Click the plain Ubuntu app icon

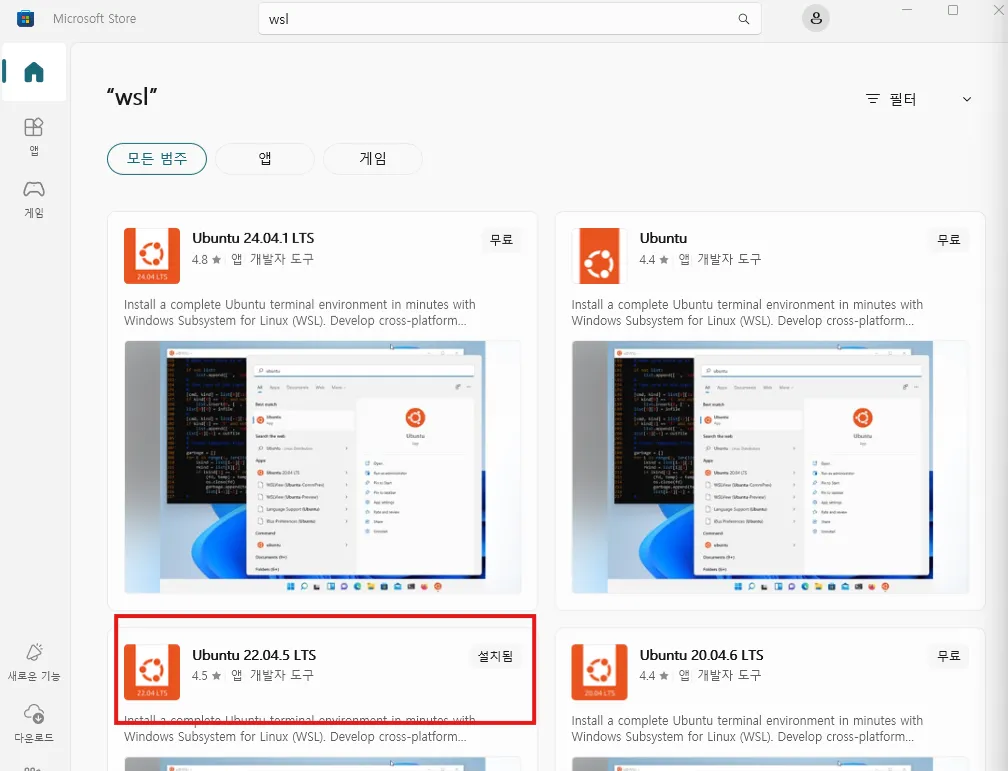tap(599, 255)
